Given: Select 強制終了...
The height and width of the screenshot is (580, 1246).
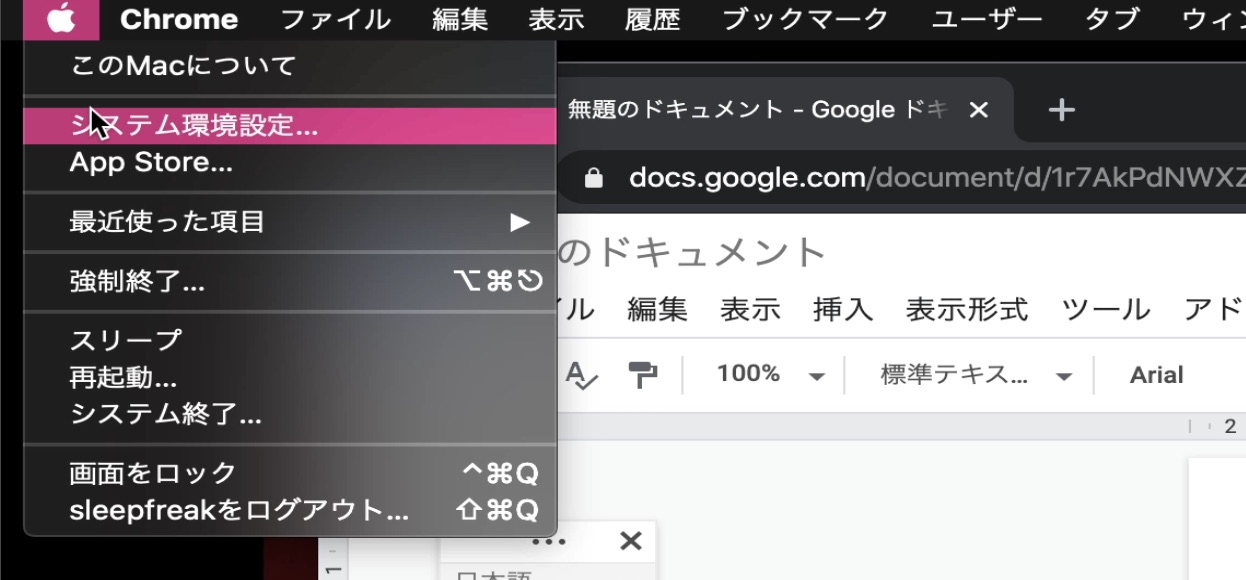Looking at the screenshot, I should pos(290,282).
